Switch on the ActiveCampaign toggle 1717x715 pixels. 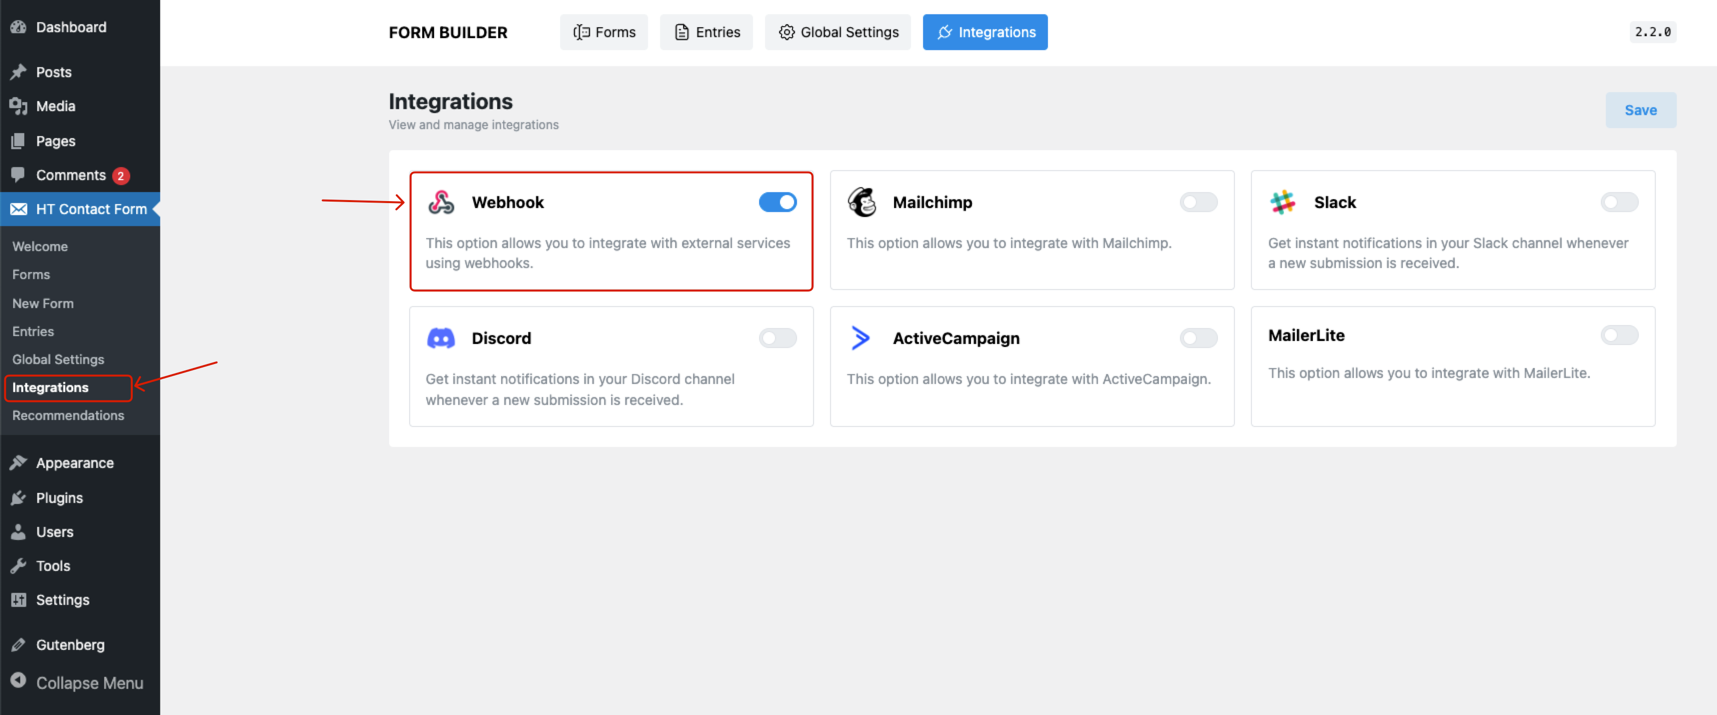(x=1199, y=338)
